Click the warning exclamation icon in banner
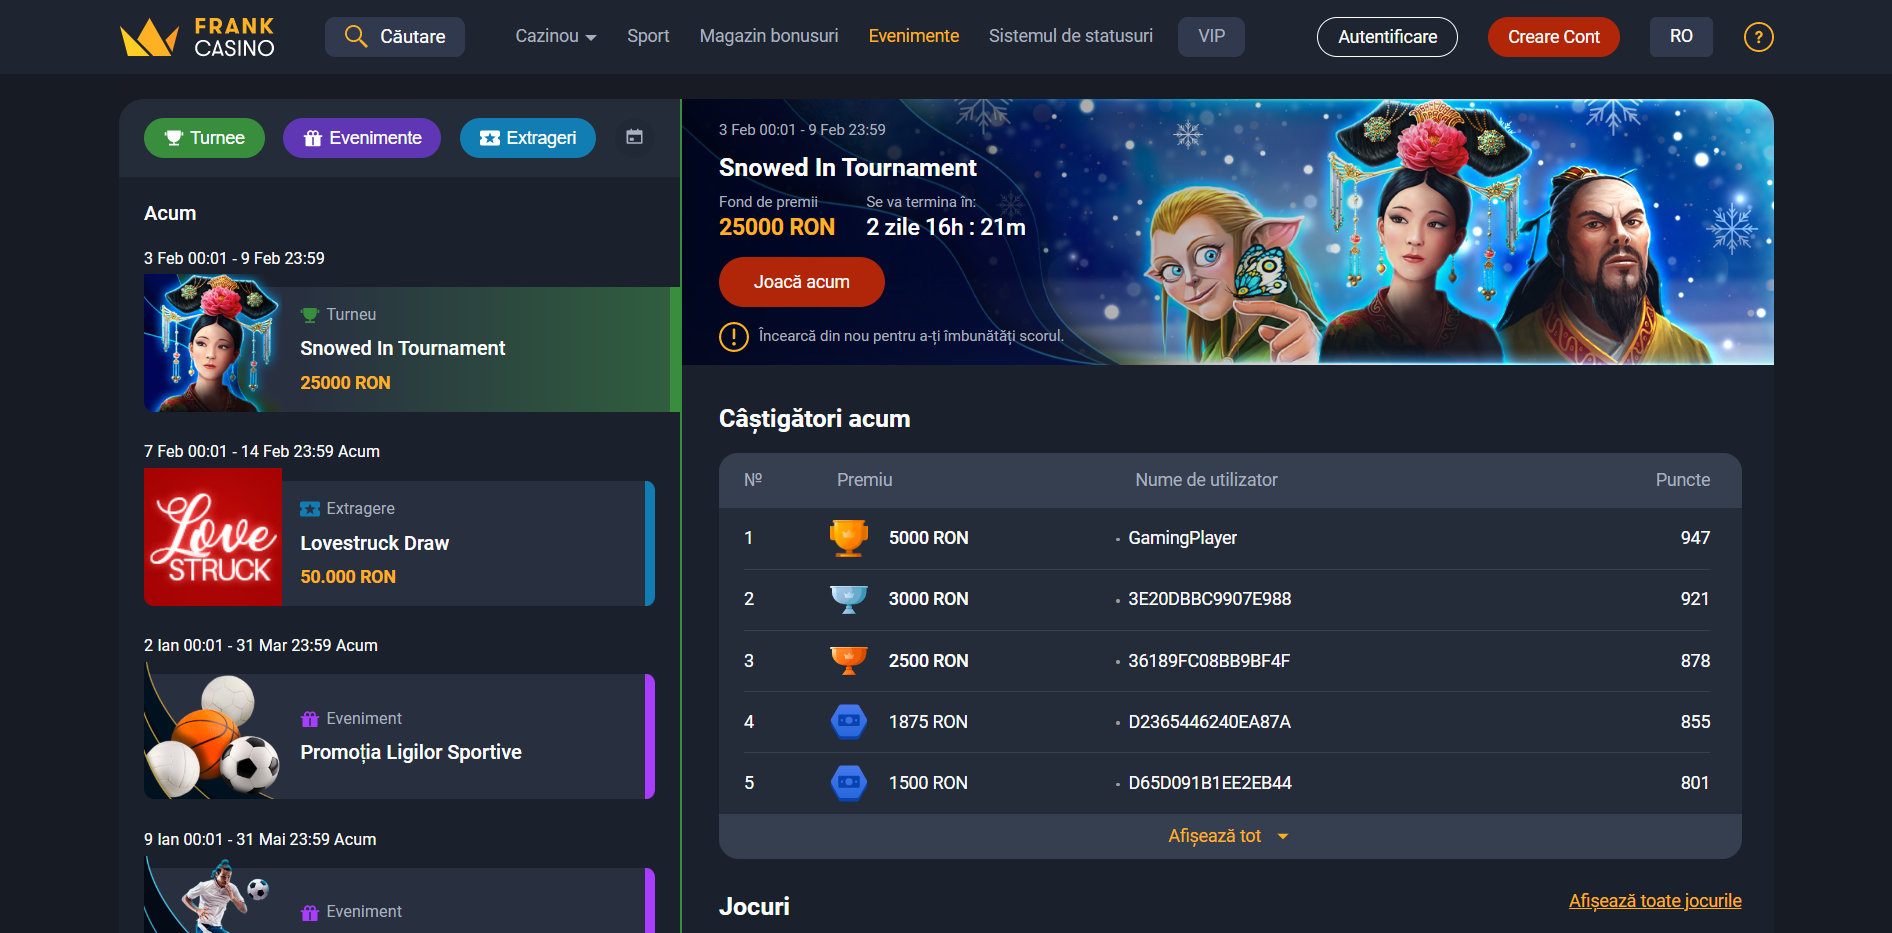1892x933 pixels. point(734,337)
